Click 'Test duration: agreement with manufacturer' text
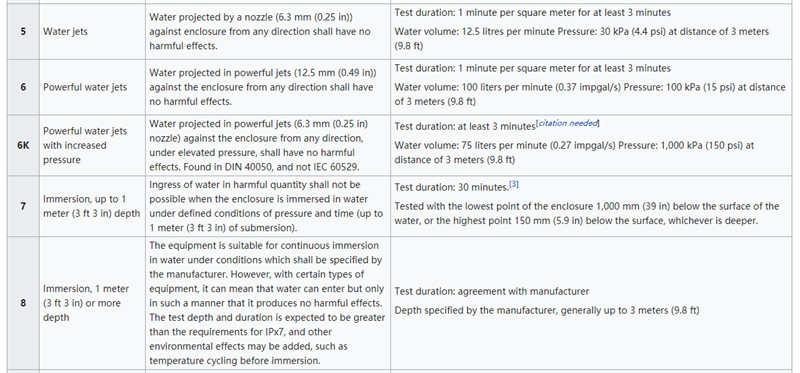 [492, 291]
